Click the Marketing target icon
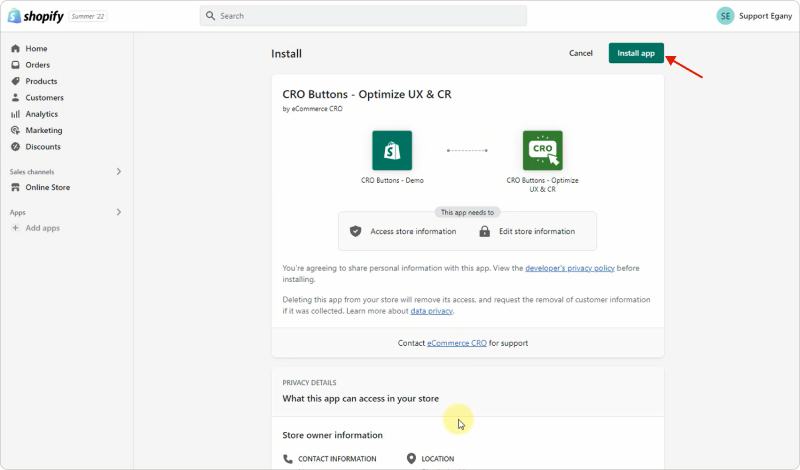800x470 pixels. 15,130
